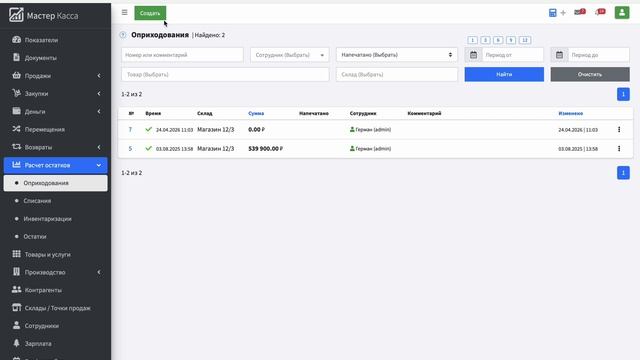Click the 539 900.00 ₽ amount cell
The image size is (640, 360).
point(265,149)
